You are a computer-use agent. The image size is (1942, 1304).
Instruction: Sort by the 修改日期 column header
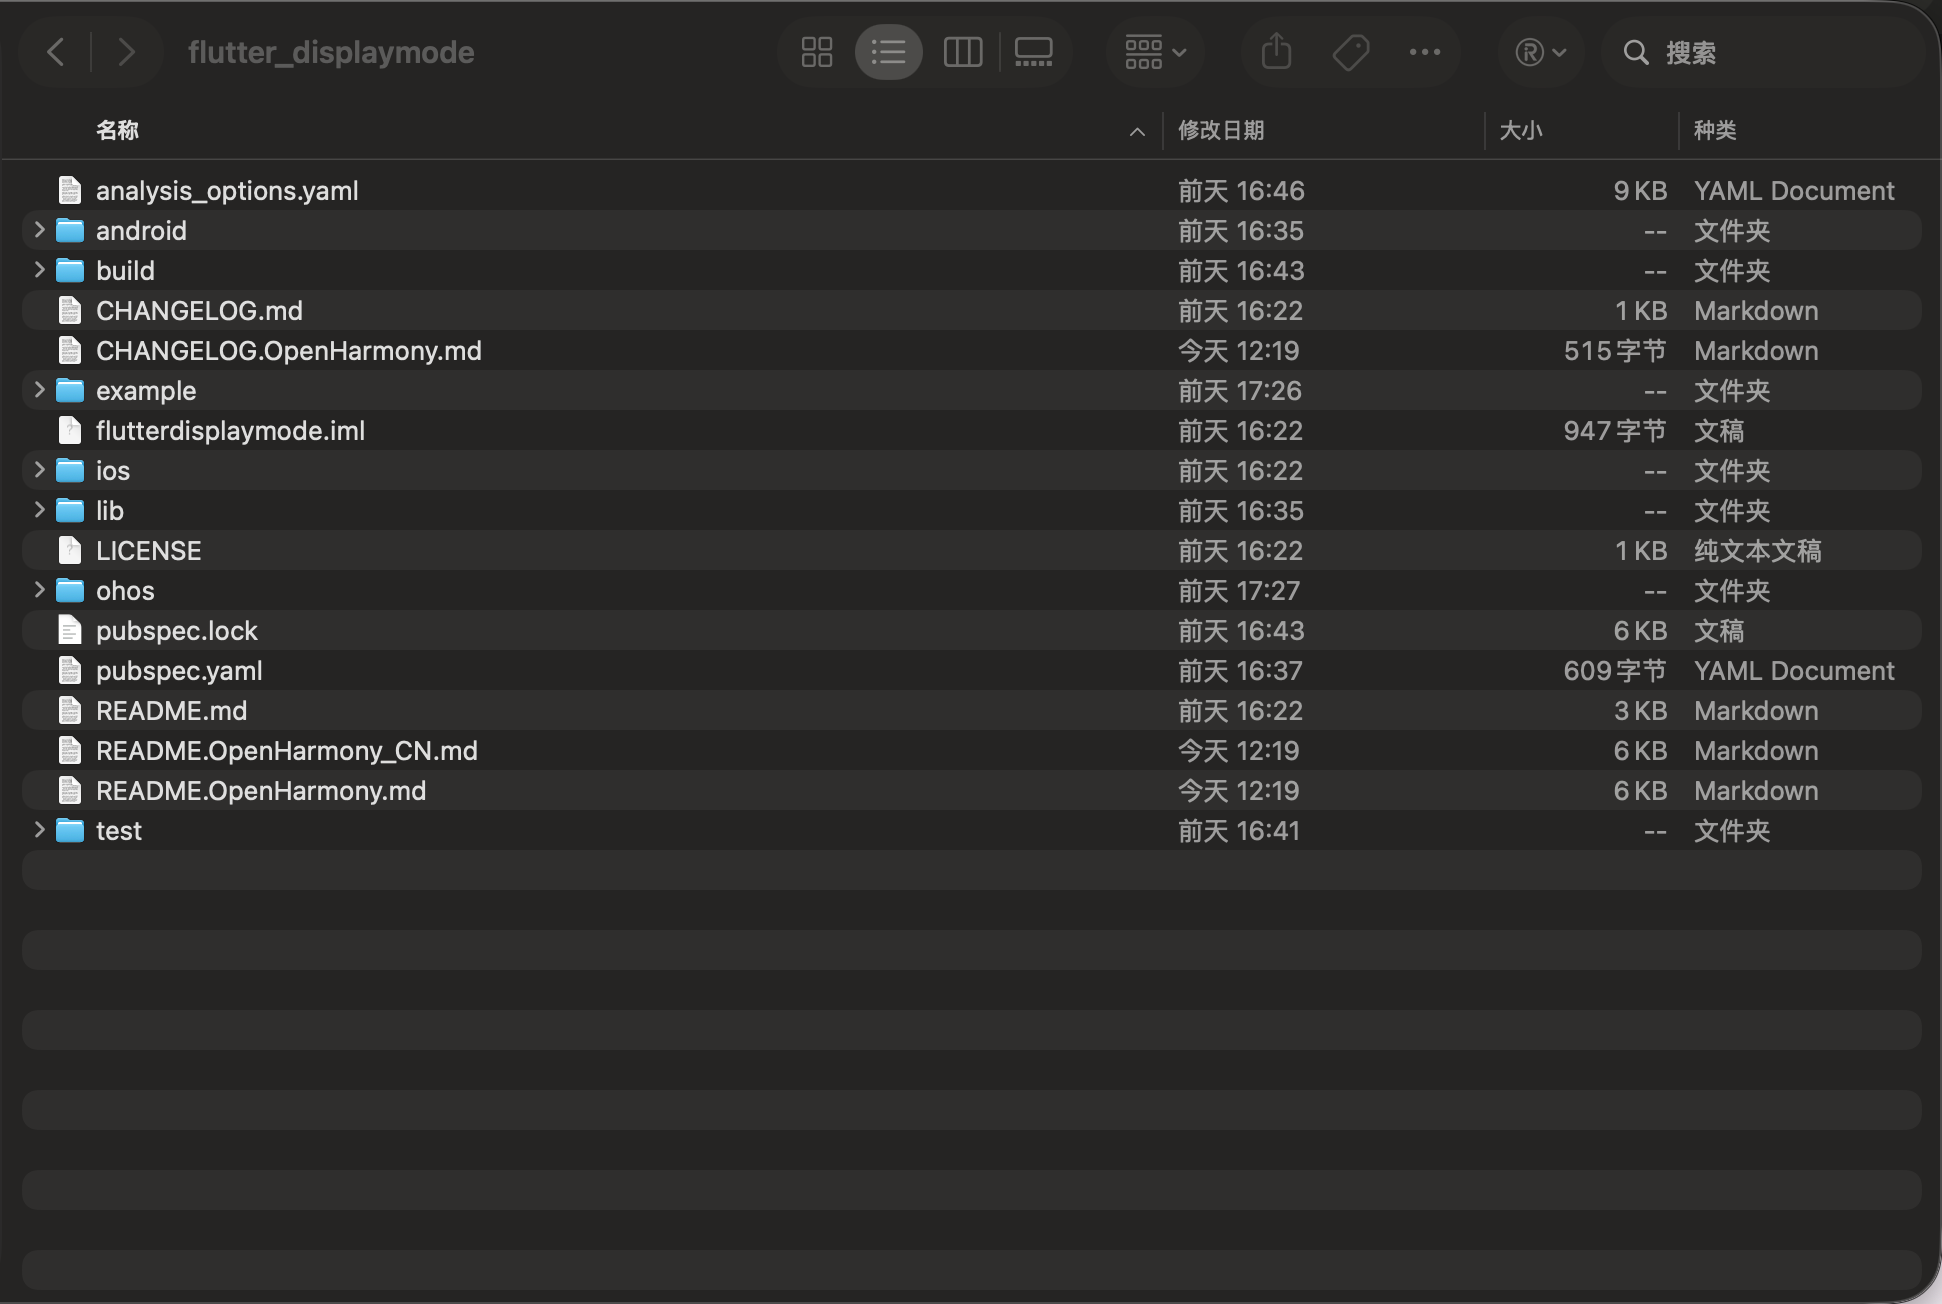(1221, 130)
